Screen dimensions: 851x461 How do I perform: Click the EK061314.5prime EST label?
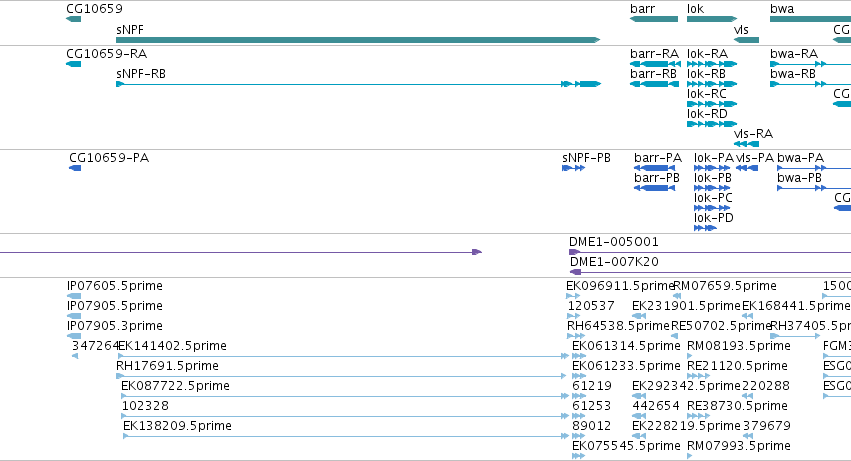(x=626, y=346)
